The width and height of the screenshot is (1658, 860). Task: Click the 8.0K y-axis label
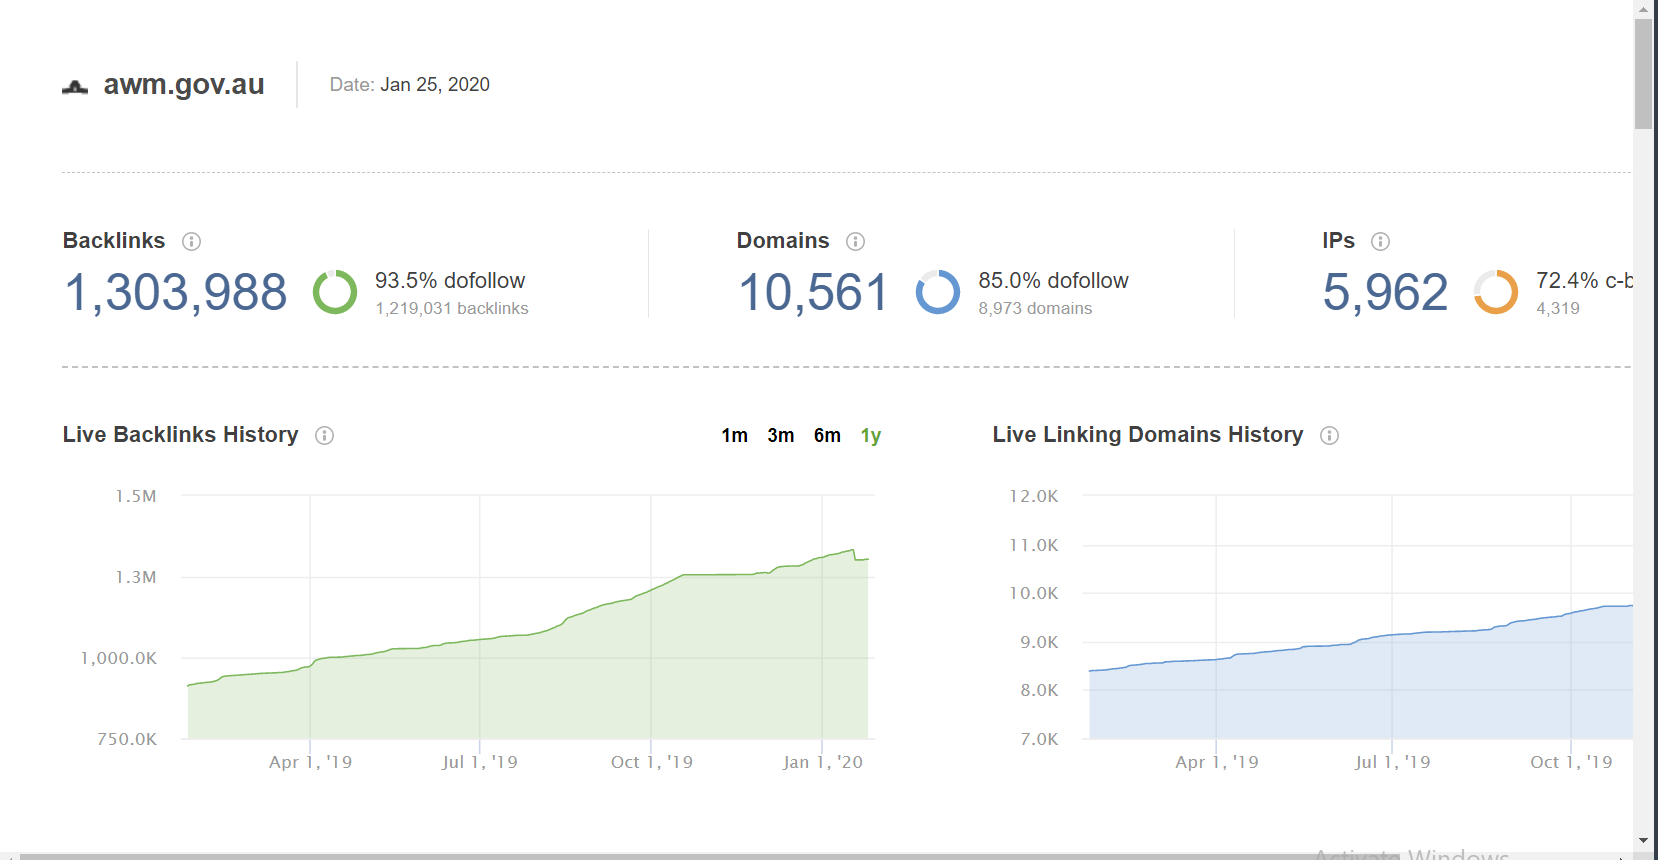click(x=1039, y=690)
